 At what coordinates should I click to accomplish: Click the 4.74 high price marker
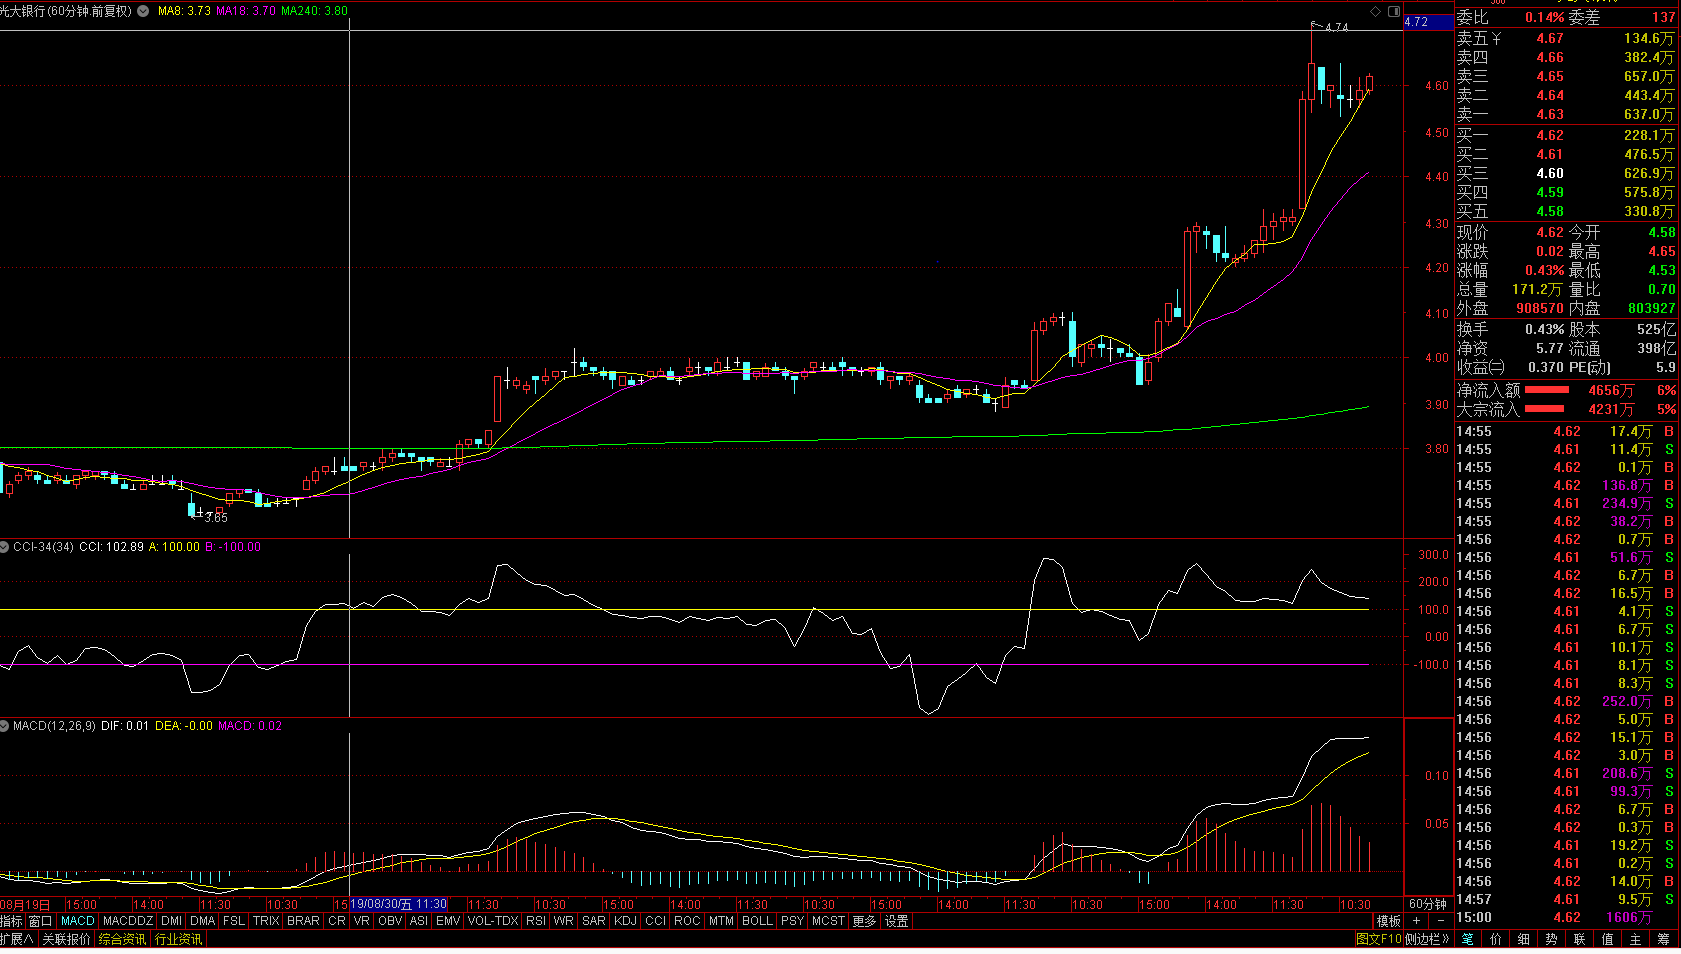click(1337, 27)
